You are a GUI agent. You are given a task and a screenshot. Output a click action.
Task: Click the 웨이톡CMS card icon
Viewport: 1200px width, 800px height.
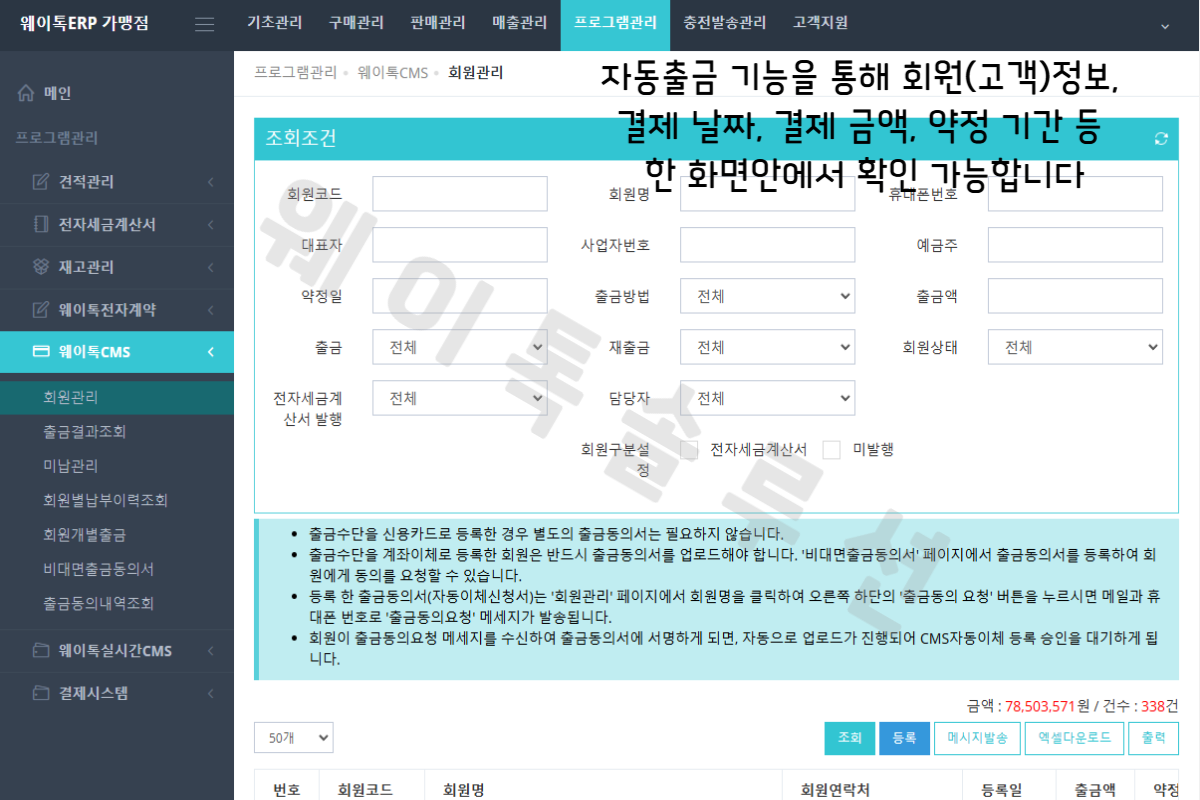point(41,352)
